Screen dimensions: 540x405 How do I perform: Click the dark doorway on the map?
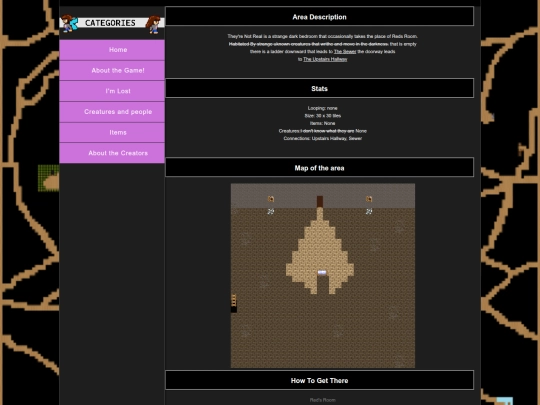pyautogui.click(x=320, y=201)
